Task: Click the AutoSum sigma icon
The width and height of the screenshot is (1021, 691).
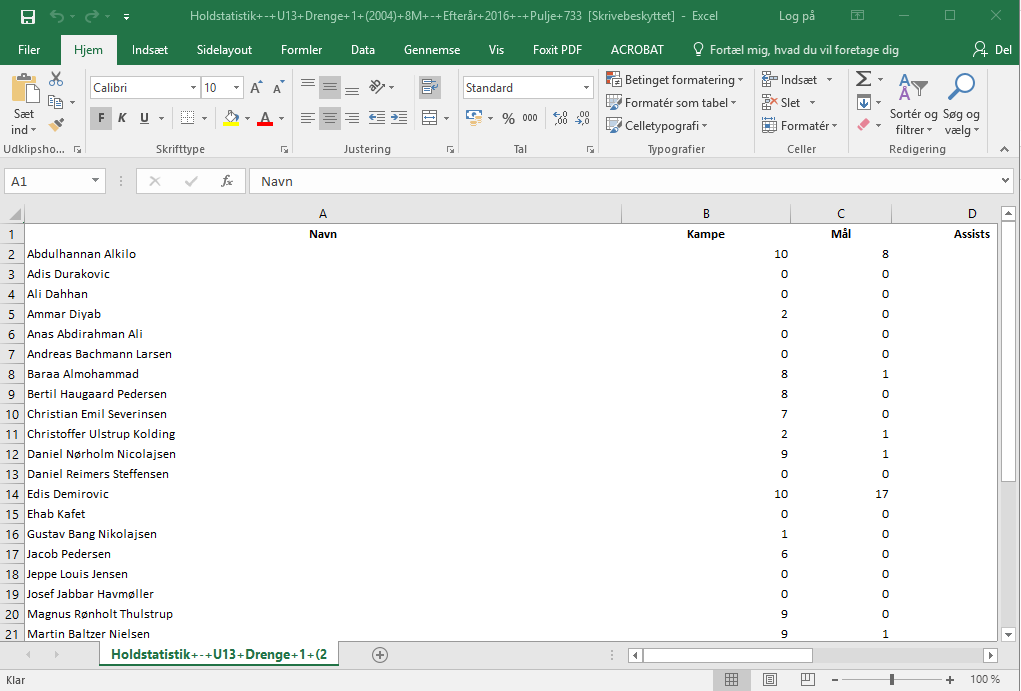Action: coord(863,79)
